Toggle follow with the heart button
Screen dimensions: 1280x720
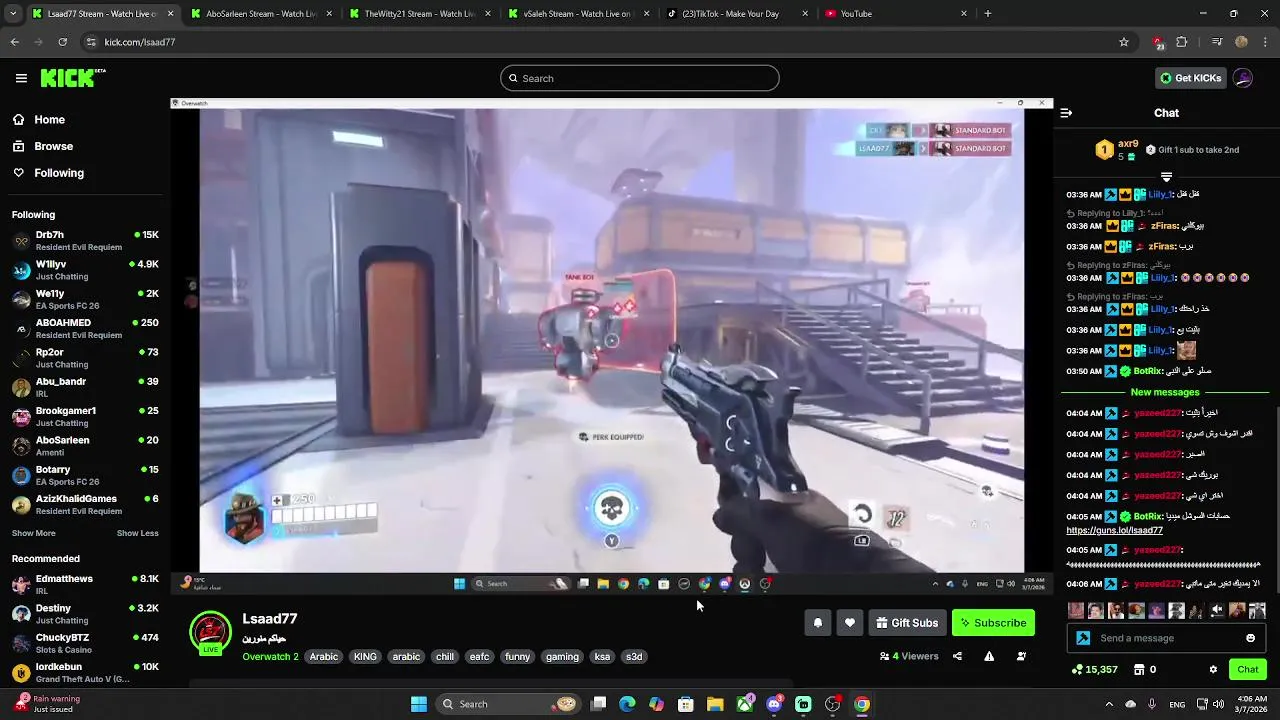tap(850, 623)
